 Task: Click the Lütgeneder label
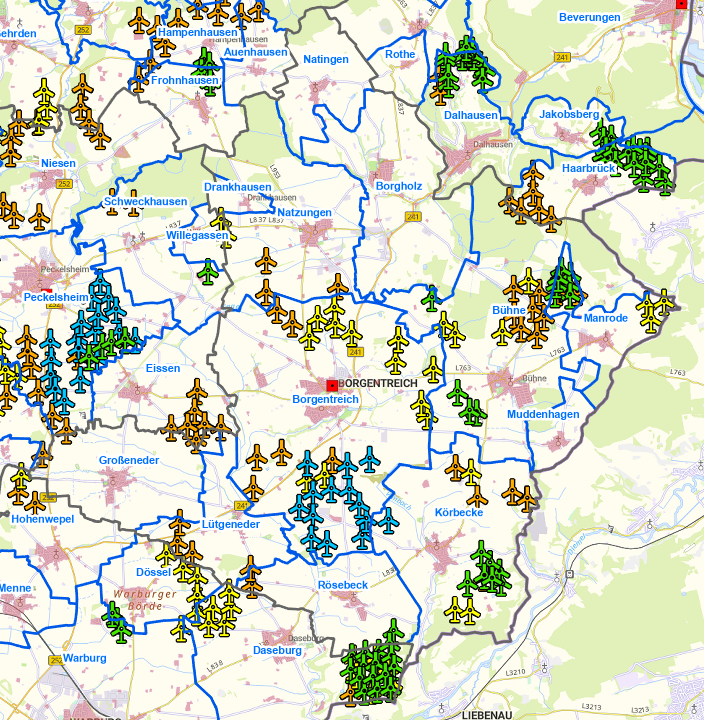(x=231, y=524)
